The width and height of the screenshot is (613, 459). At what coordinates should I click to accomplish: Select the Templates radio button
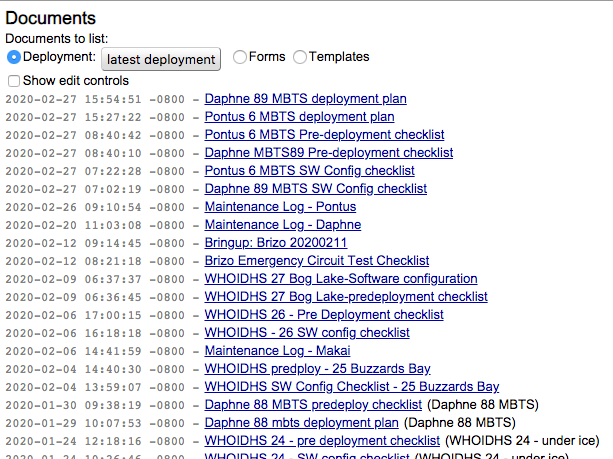coord(301,58)
